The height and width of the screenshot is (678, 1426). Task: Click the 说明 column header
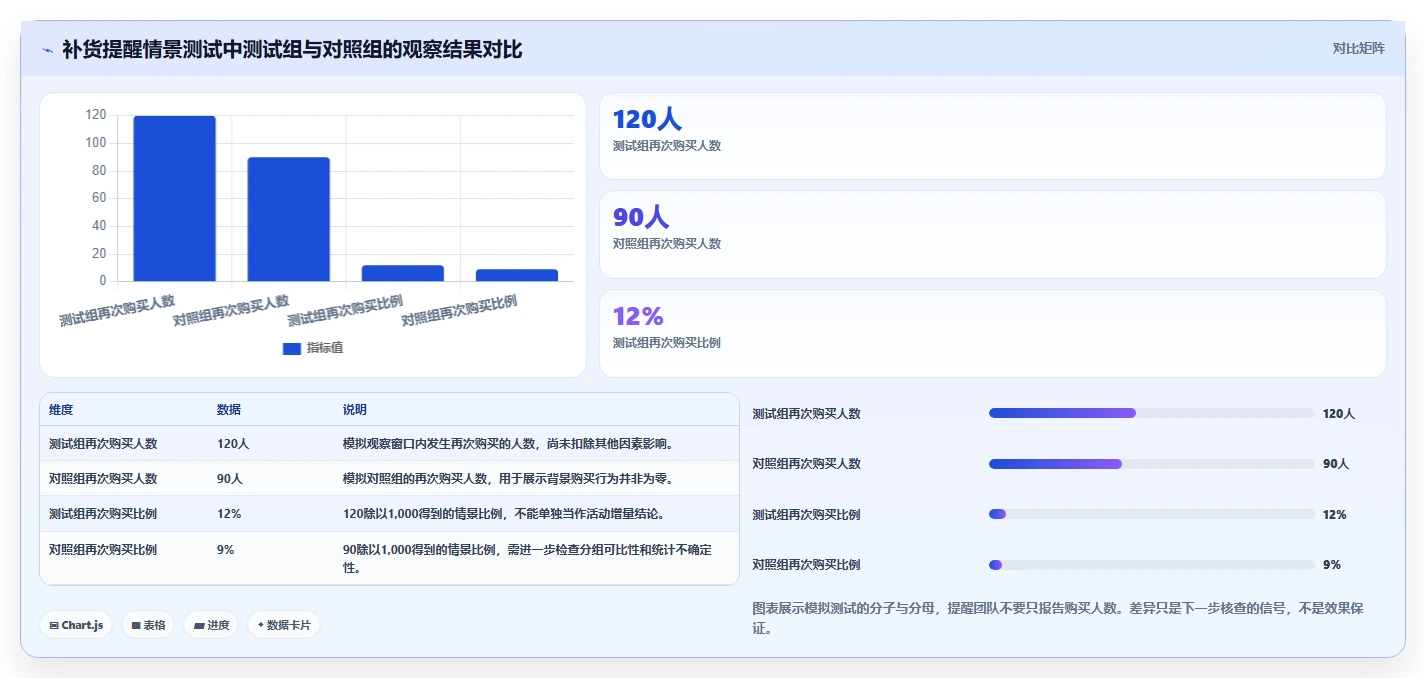(x=355, y=410)
